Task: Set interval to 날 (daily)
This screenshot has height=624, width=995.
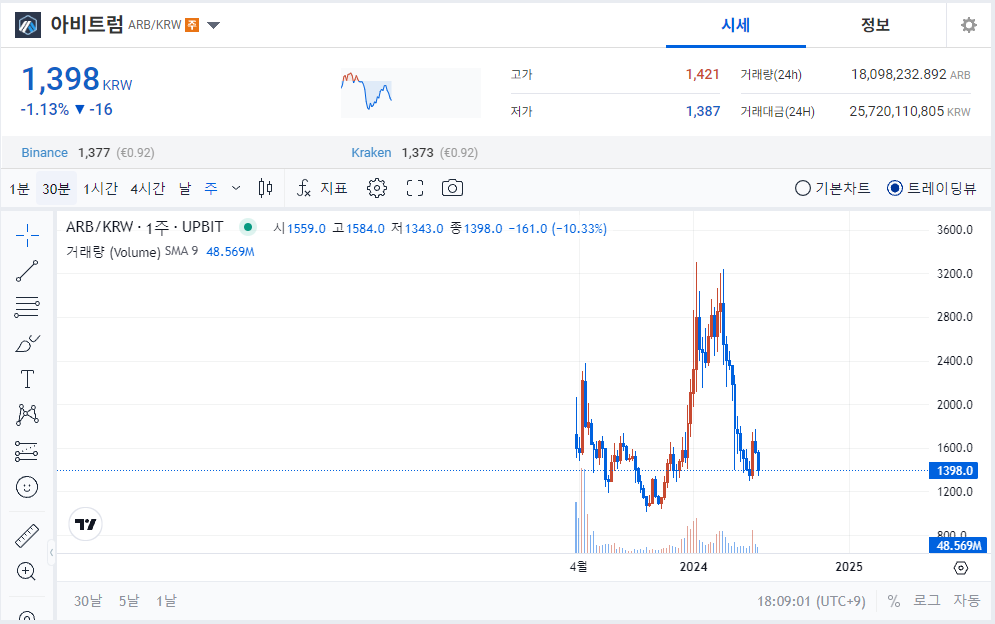Action: point(185,189)
